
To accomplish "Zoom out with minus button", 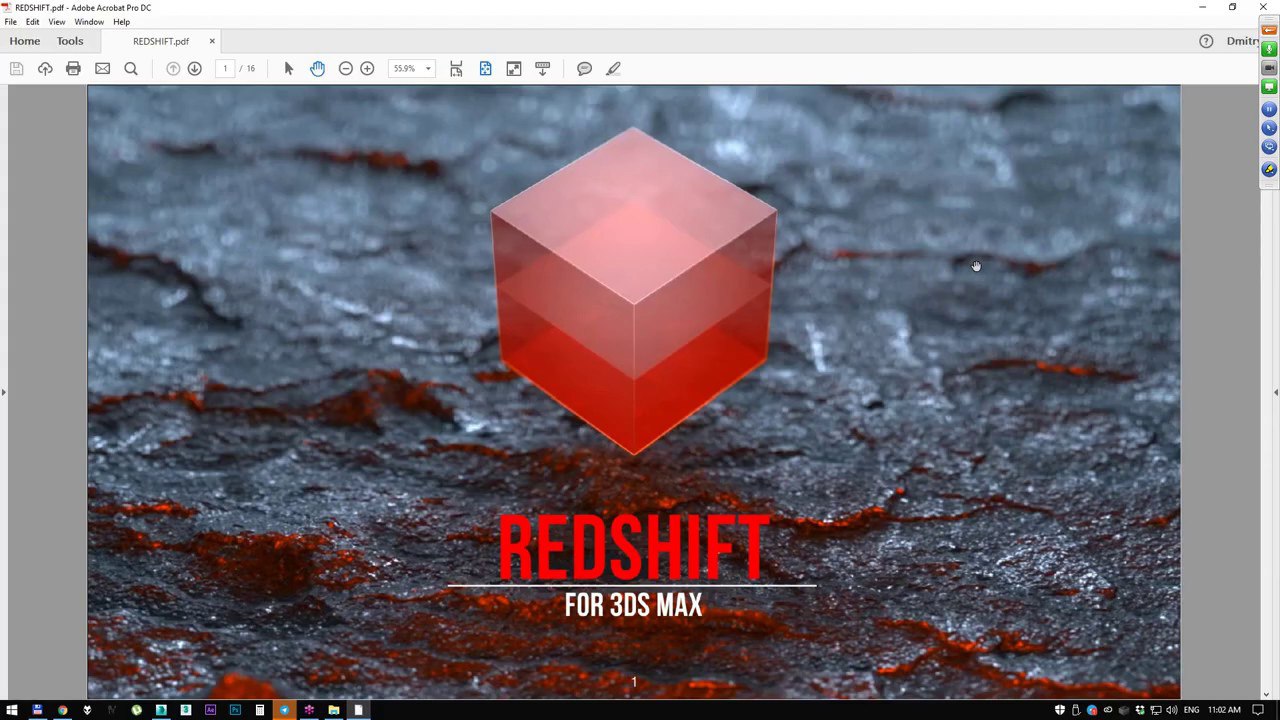I will point(346,68).
